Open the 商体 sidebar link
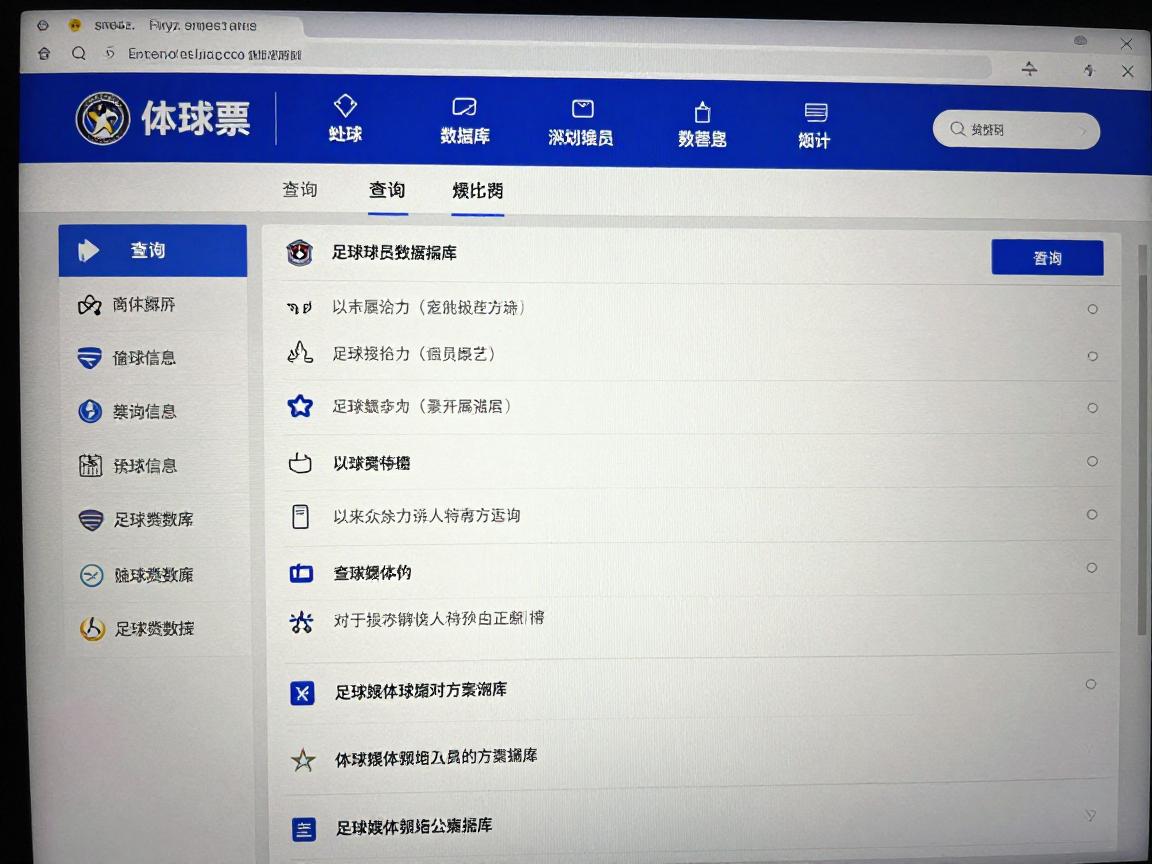This screenshot has width=1152, height=864. [x=143, y=304]
